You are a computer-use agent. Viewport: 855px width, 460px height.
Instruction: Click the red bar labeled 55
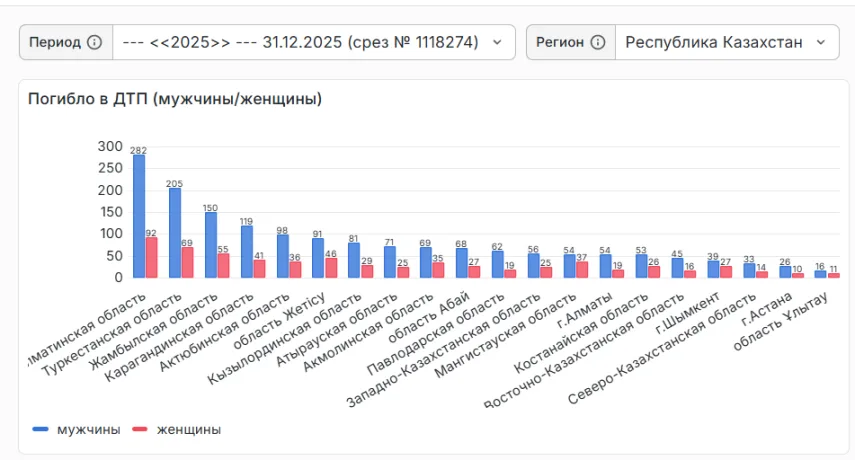(223, 265)
